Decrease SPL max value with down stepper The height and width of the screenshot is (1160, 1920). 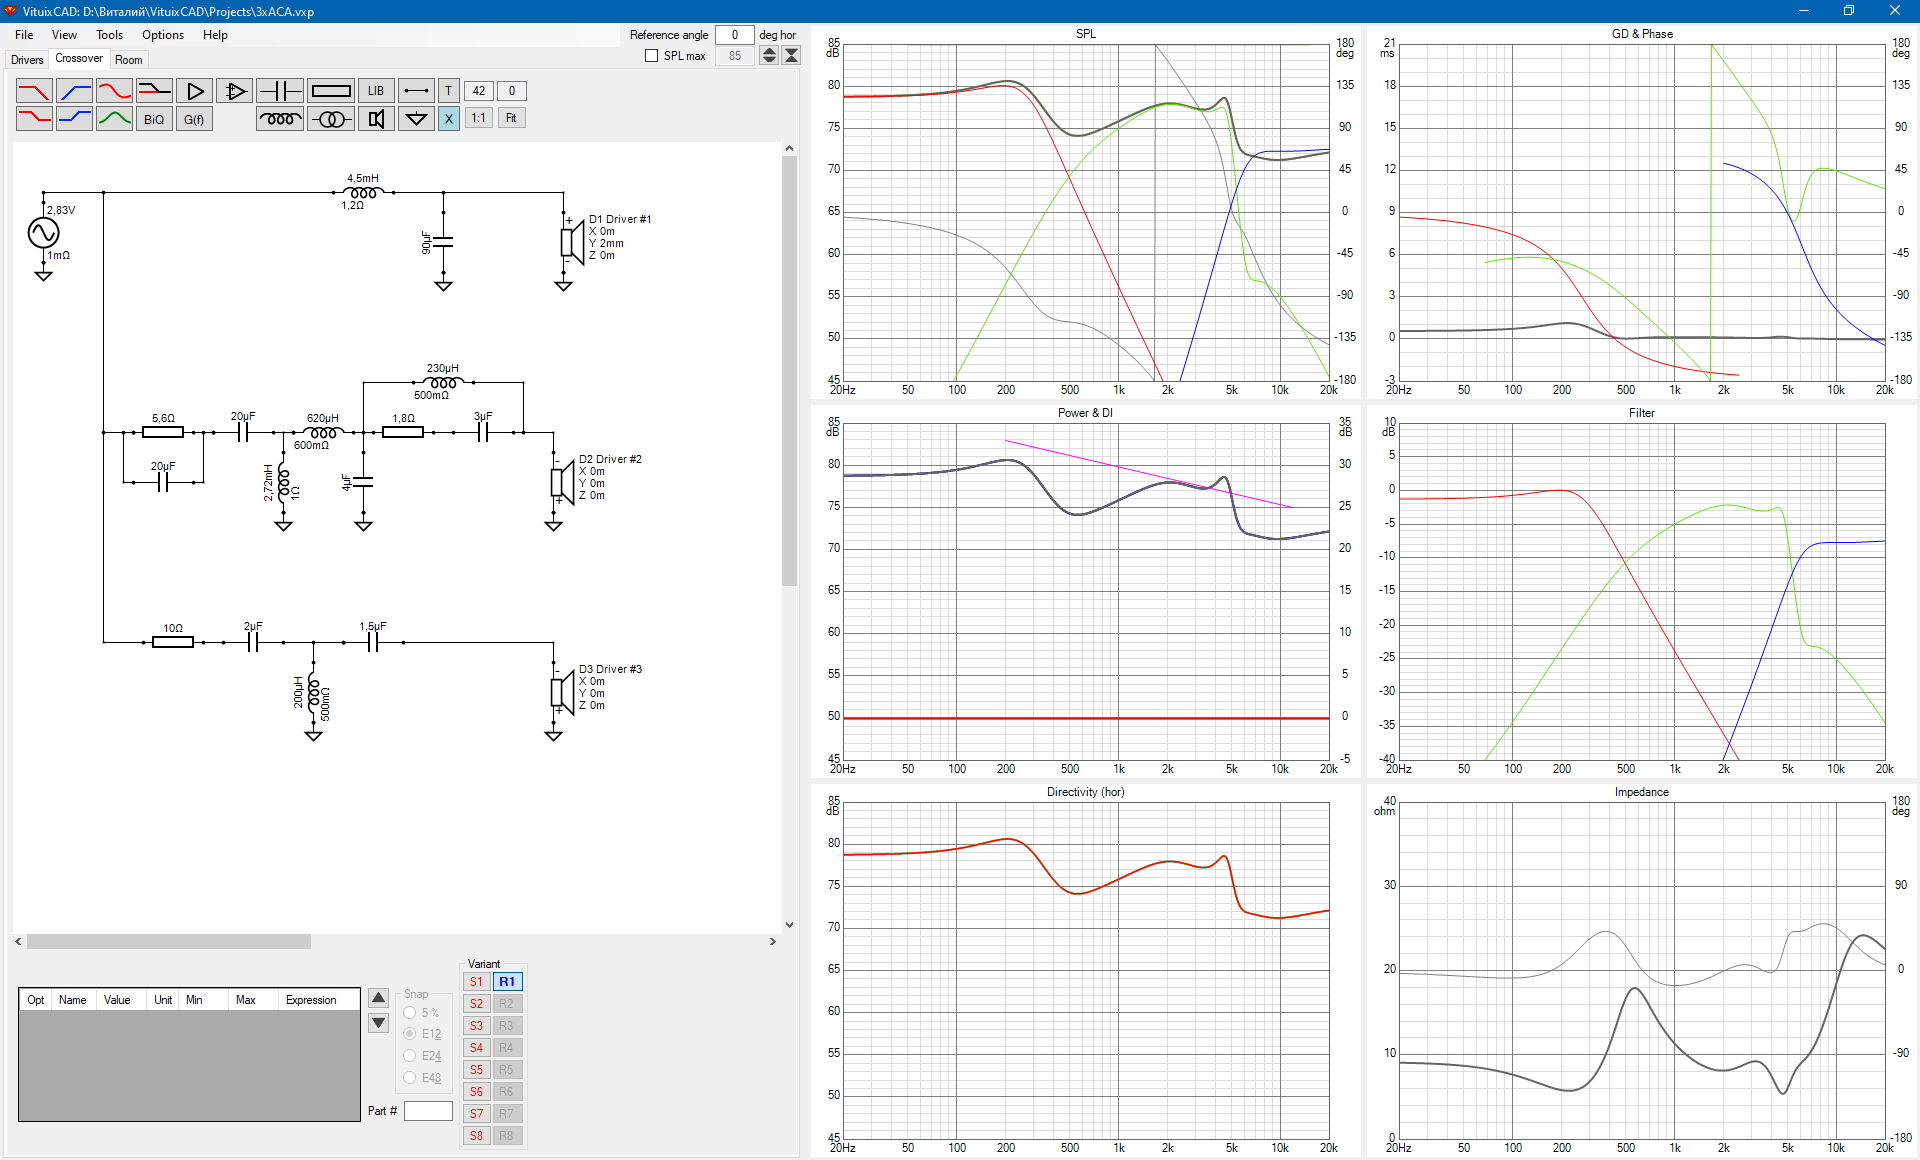tap(769, 60)
